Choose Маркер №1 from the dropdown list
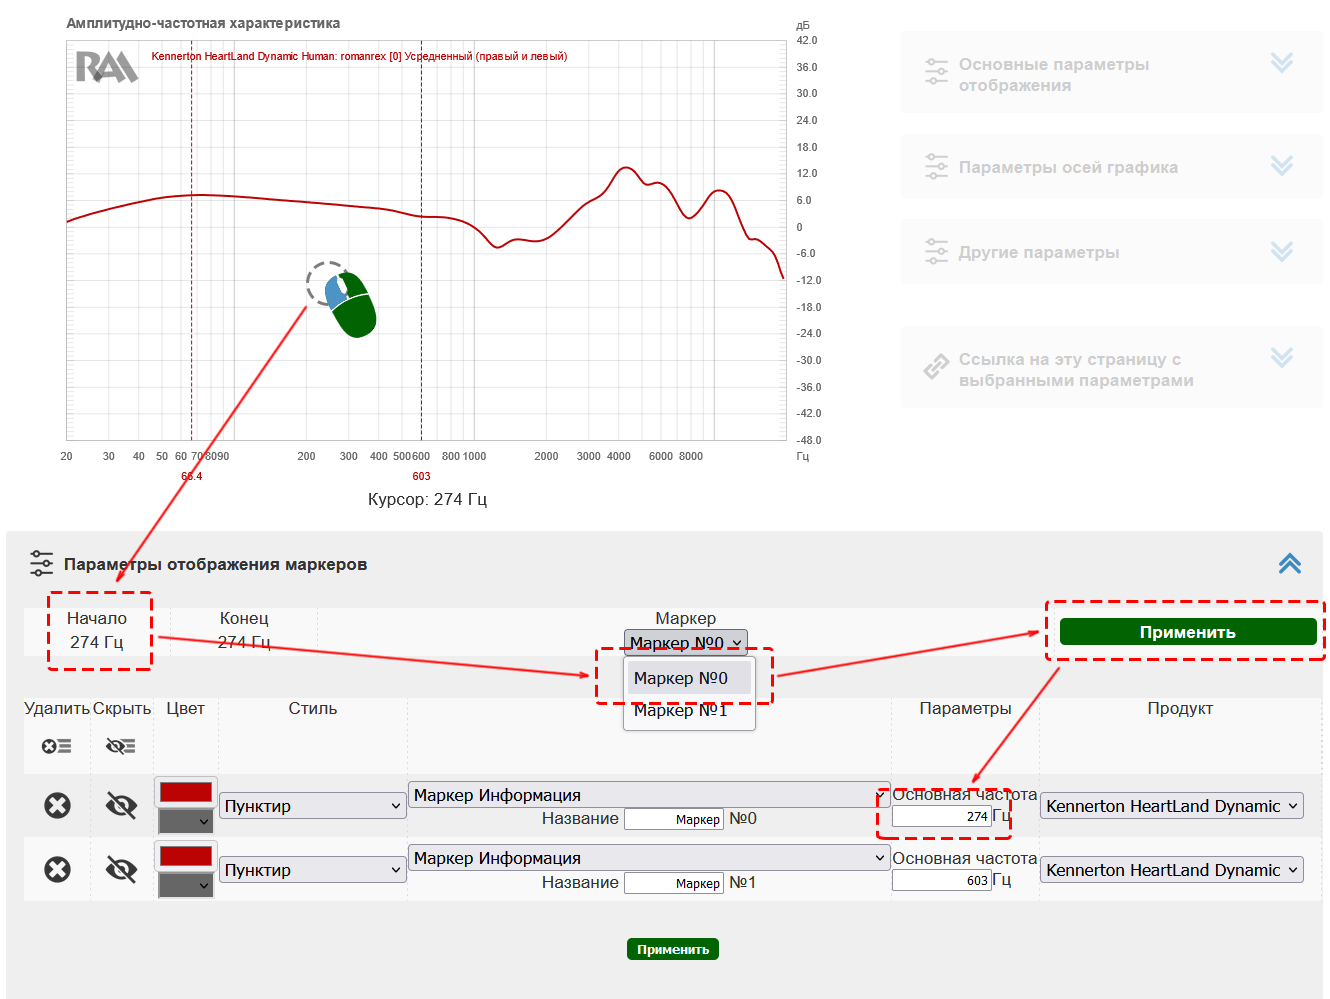 point(689,710)
